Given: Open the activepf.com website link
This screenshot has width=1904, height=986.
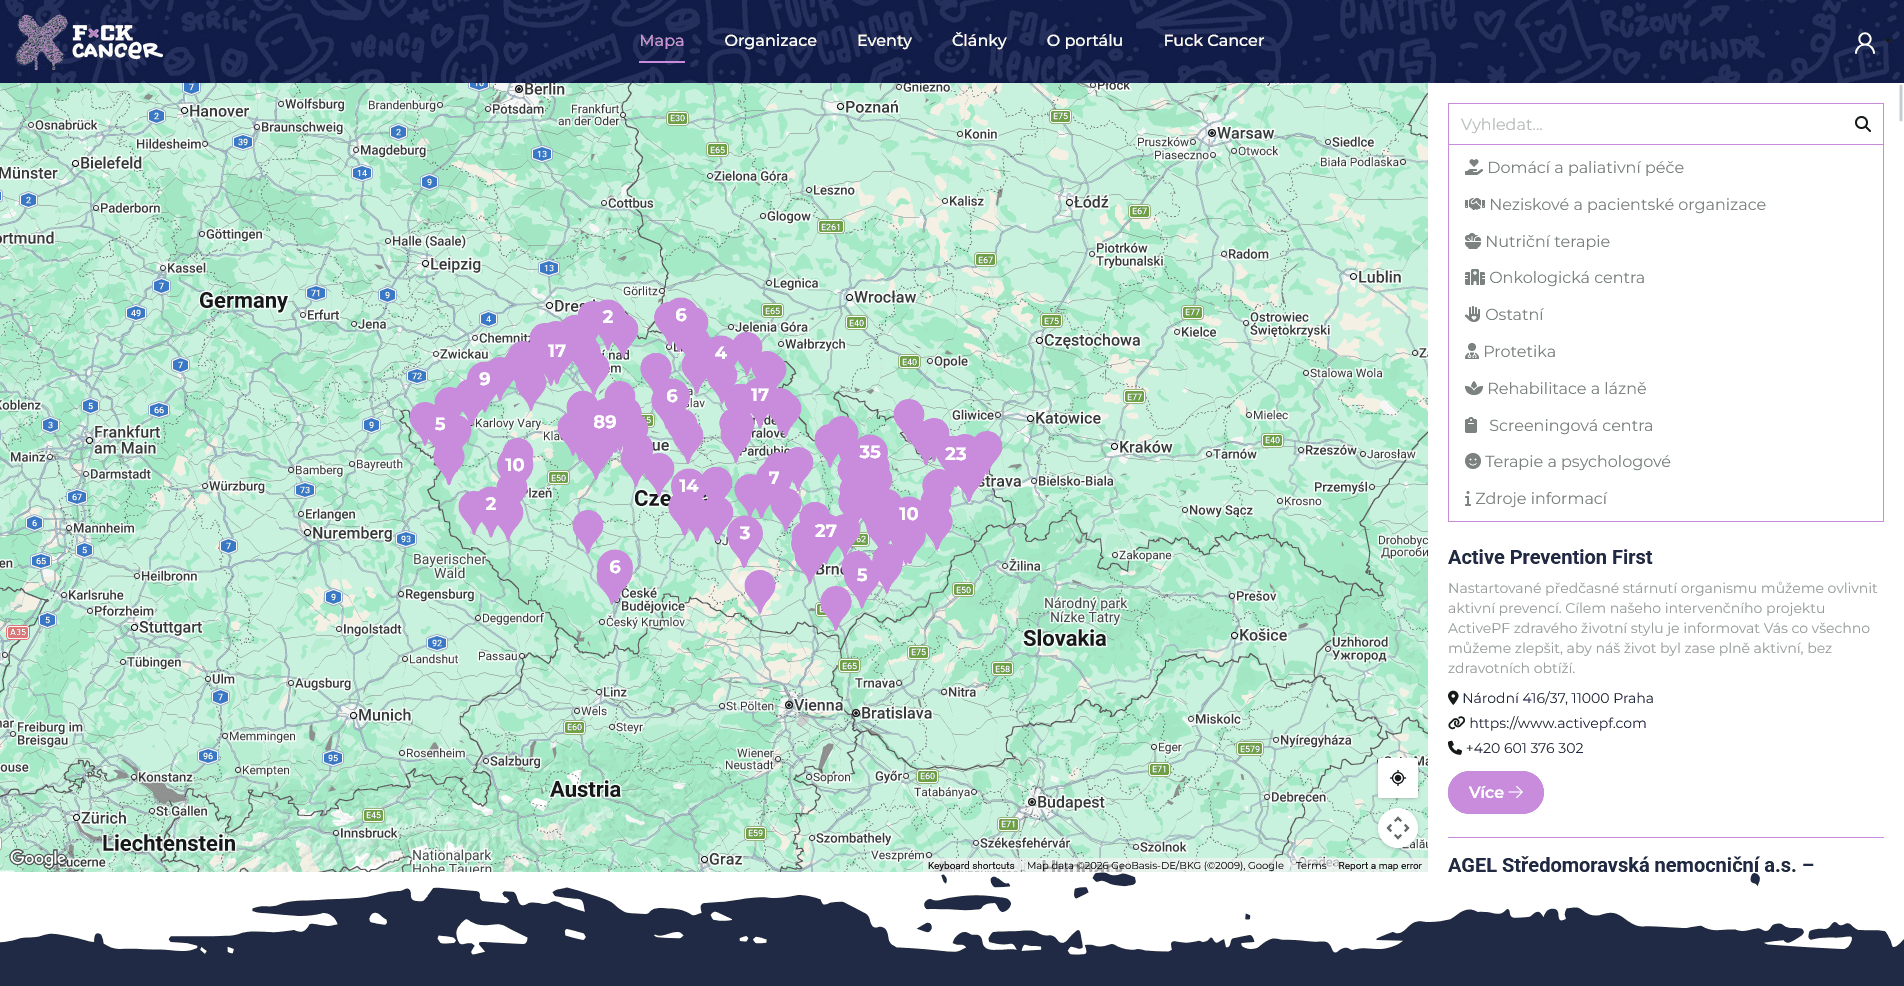Looking at the screenshot, I should [x=1557, y=723].
